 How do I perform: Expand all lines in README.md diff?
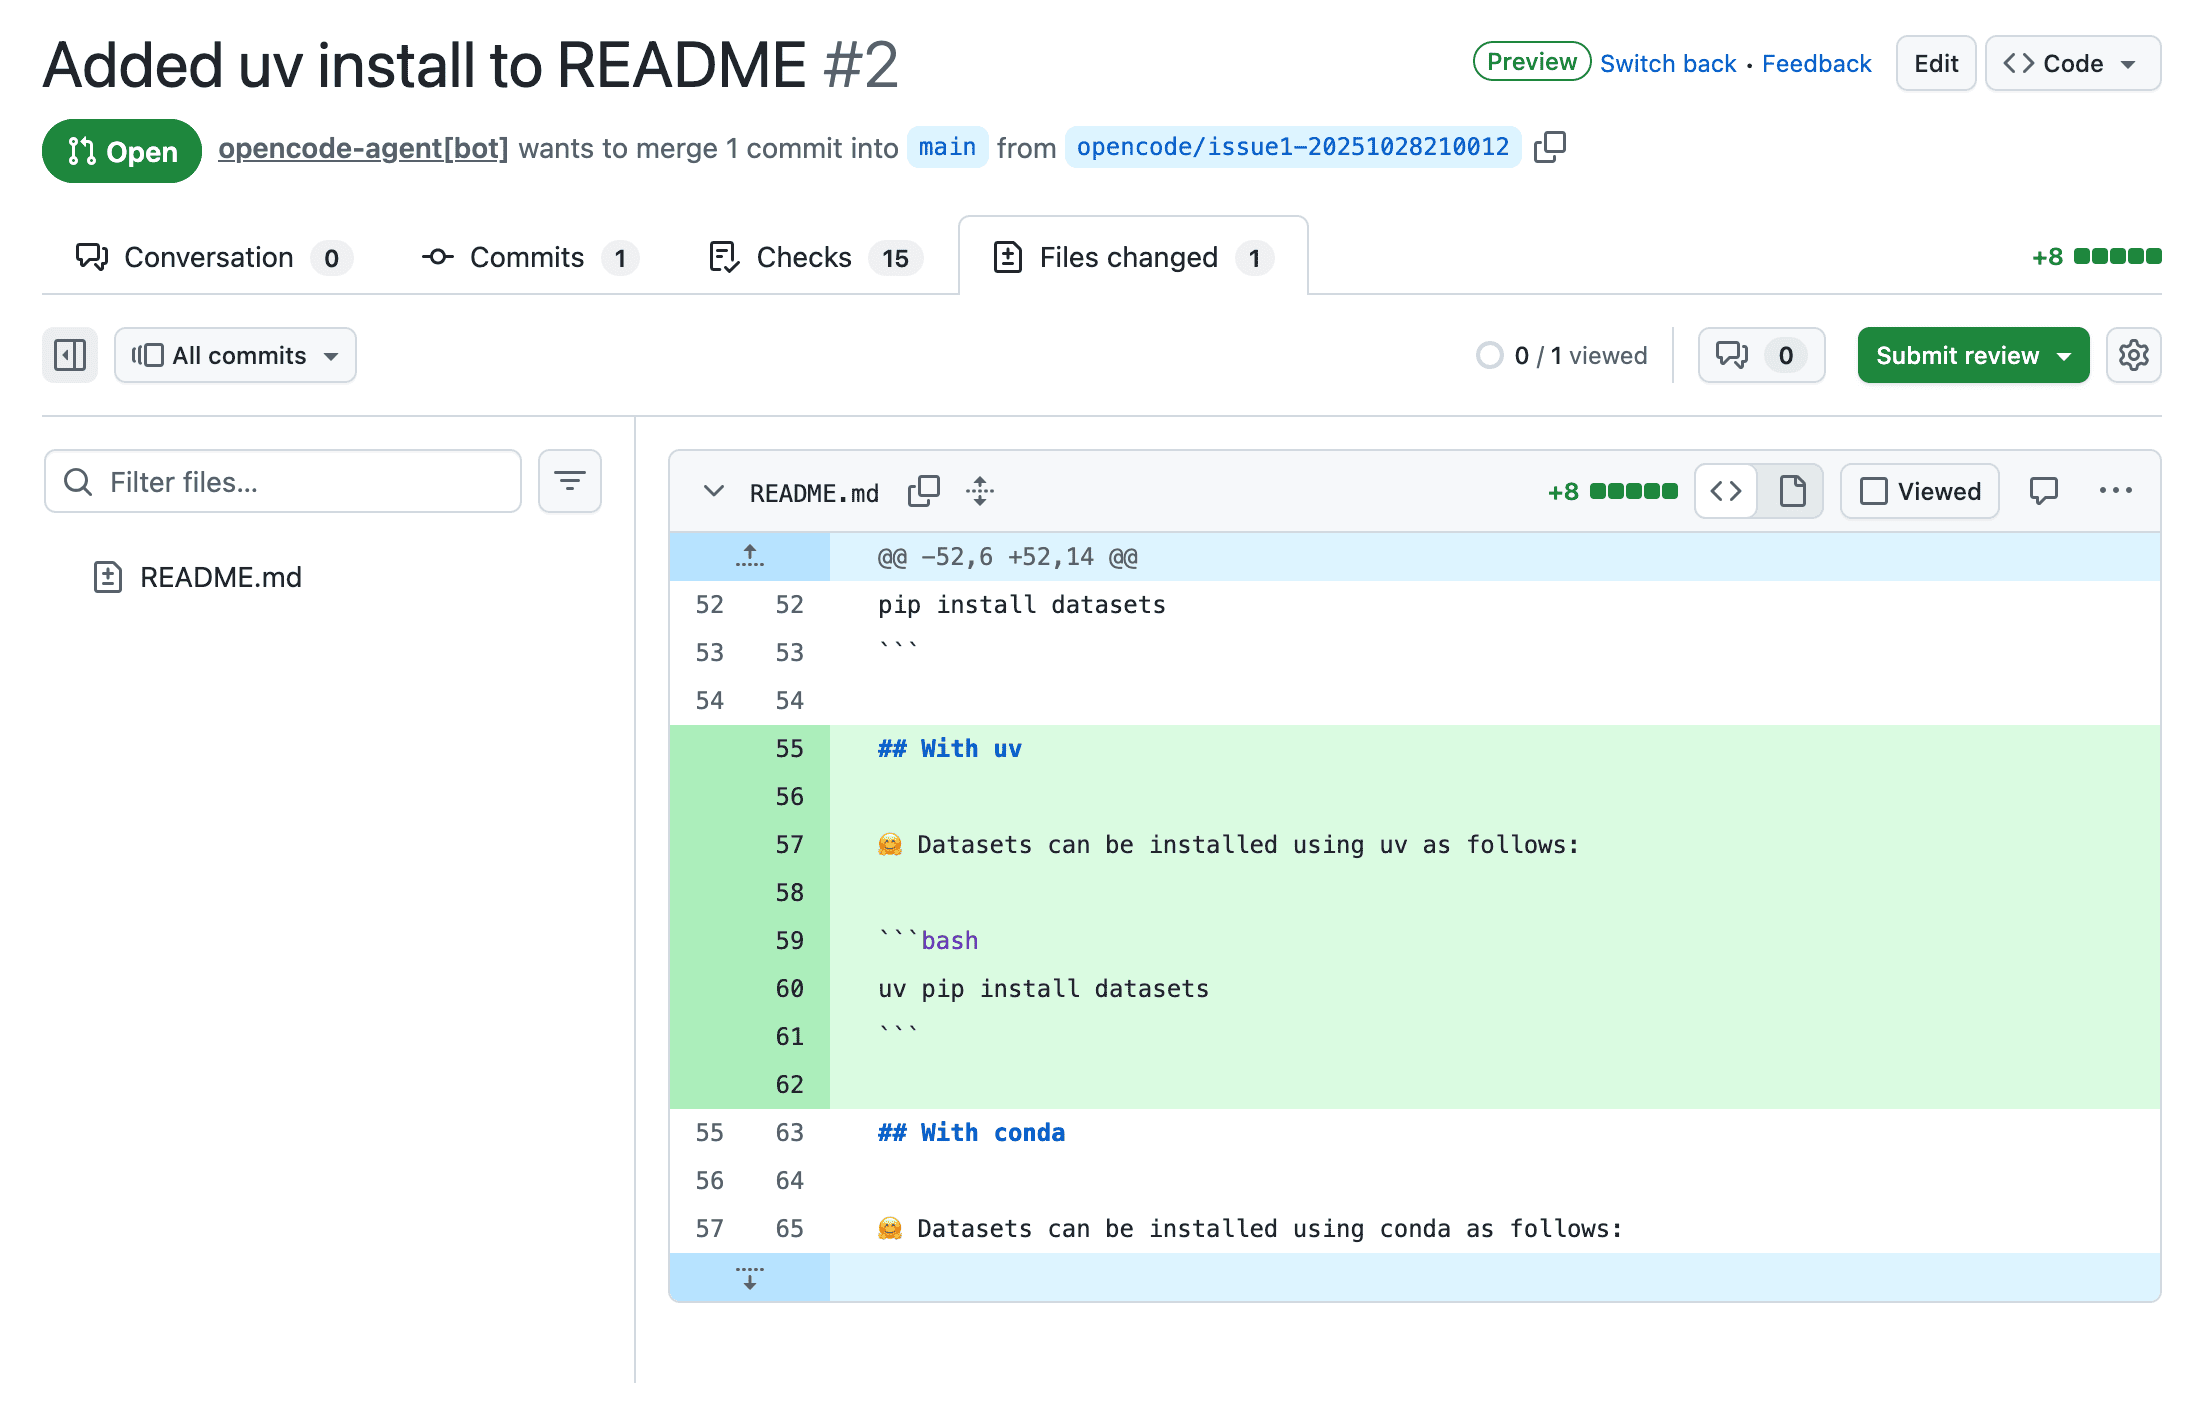980,491
